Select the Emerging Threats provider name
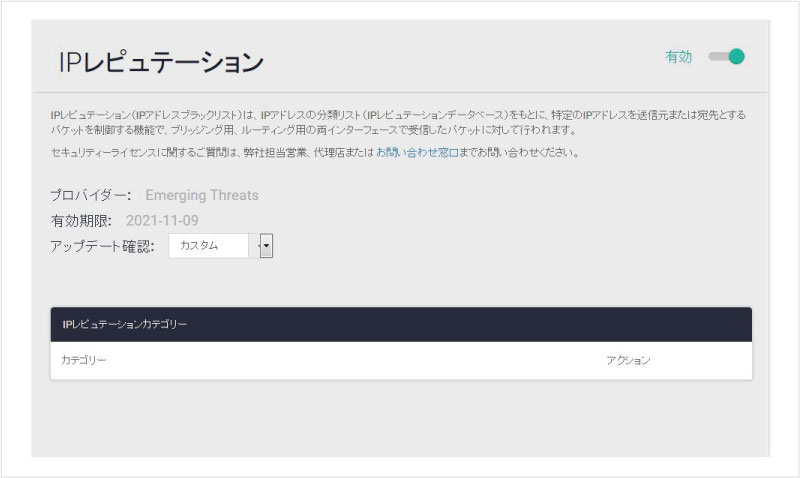Image resolution: width=800 pixels, height=478 pixels. click(x=202, y=195)
